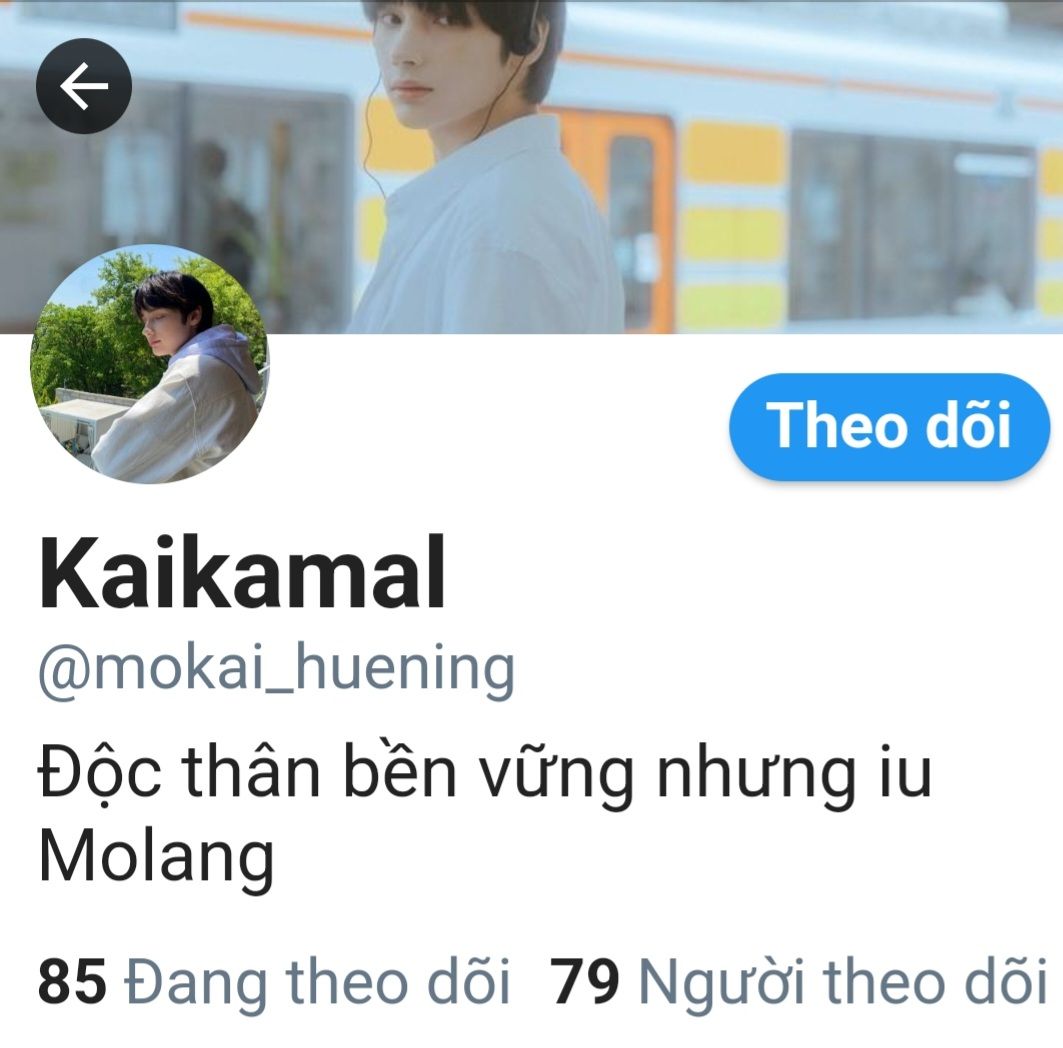Viewport: 1063px width, 1048px height.
Task: Tap the following count number 85
Action: point(73,981)
